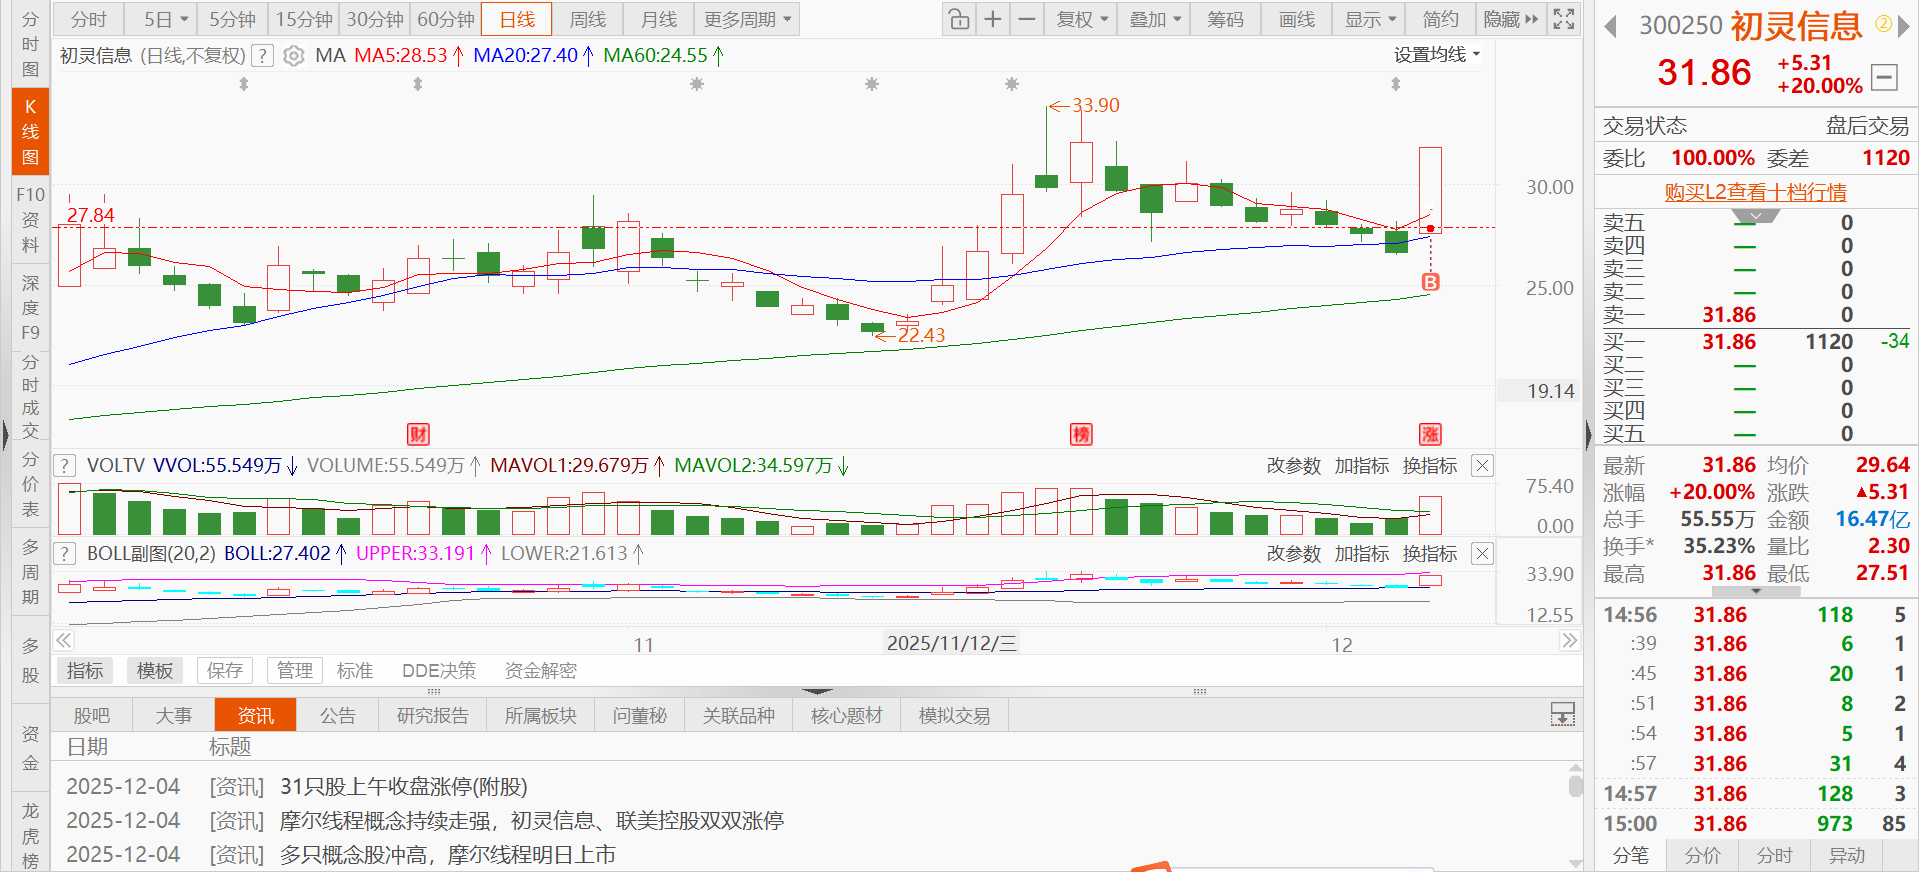The height and width of the screenshot is (872, 1919).
Task: Open 分笔 tab at bottom right
Action: (x=1631, y=856)
